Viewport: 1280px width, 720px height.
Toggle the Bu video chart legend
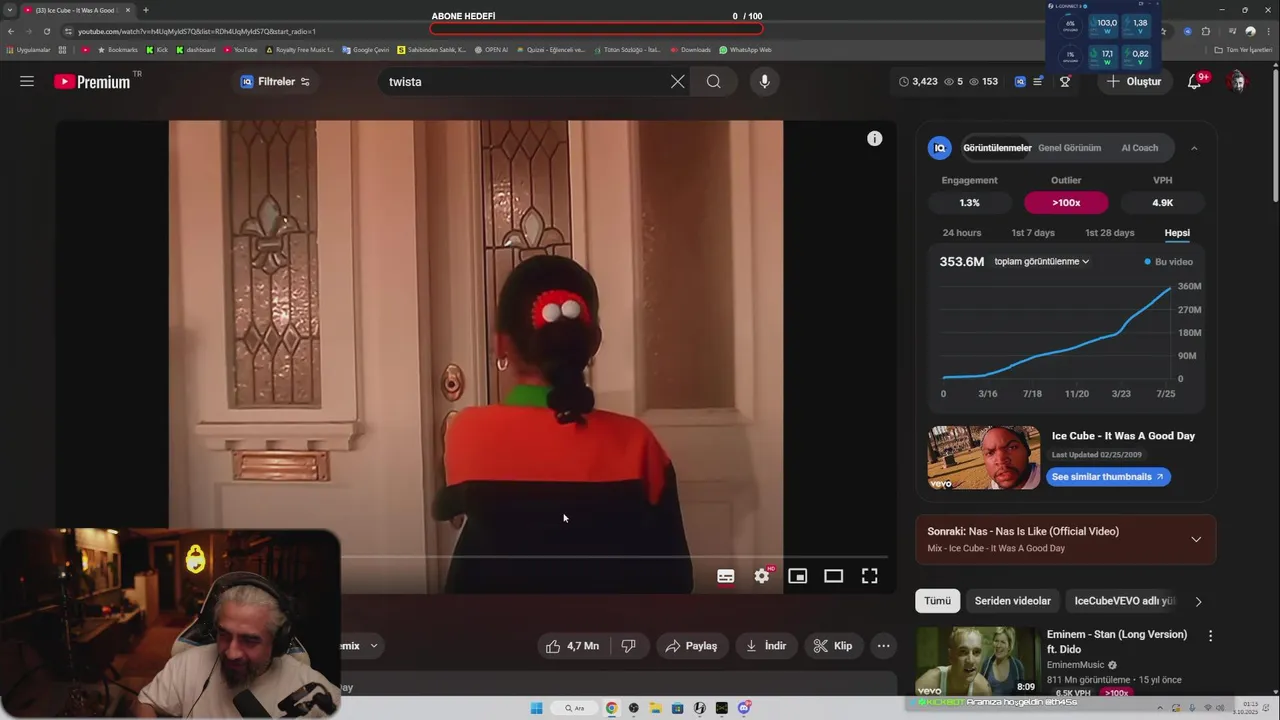[x=1168, y=262]
